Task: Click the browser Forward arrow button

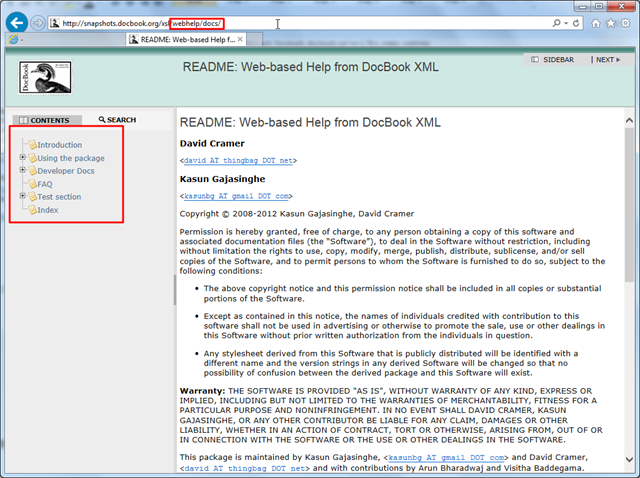Action: click(x=38, y=23)
